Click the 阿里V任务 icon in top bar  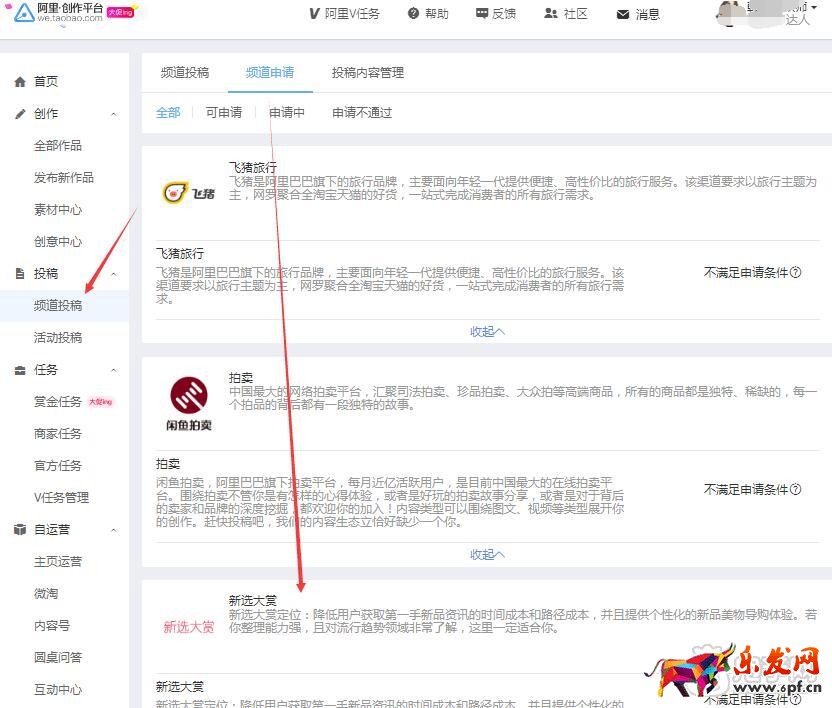pos(316,13)
